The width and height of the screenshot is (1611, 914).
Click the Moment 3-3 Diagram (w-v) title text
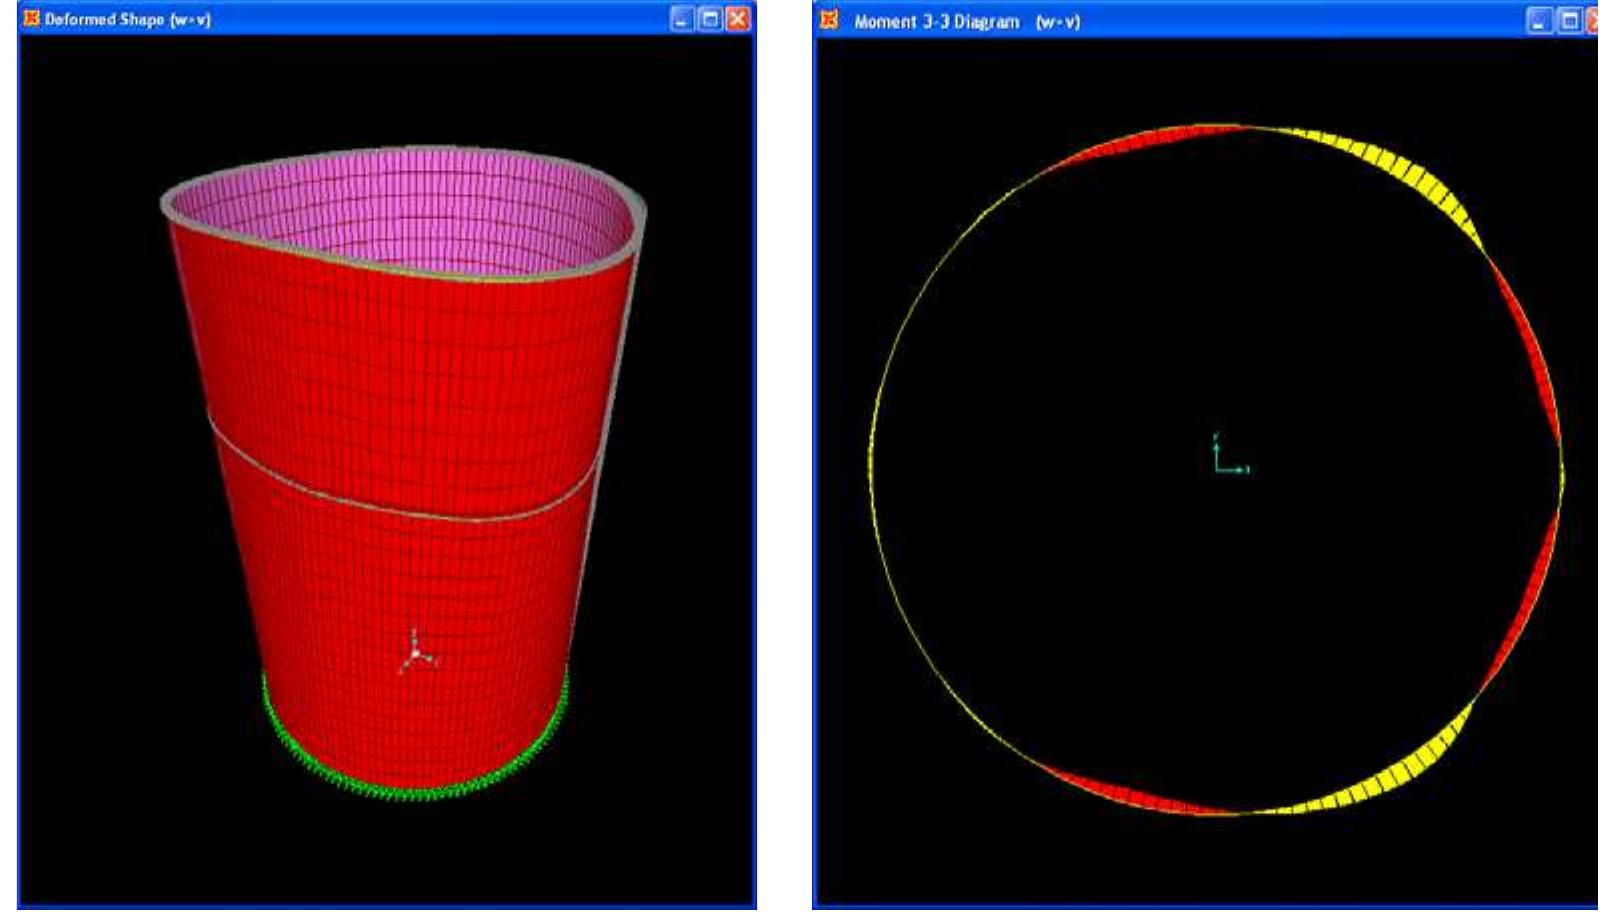tap(967, 21)
